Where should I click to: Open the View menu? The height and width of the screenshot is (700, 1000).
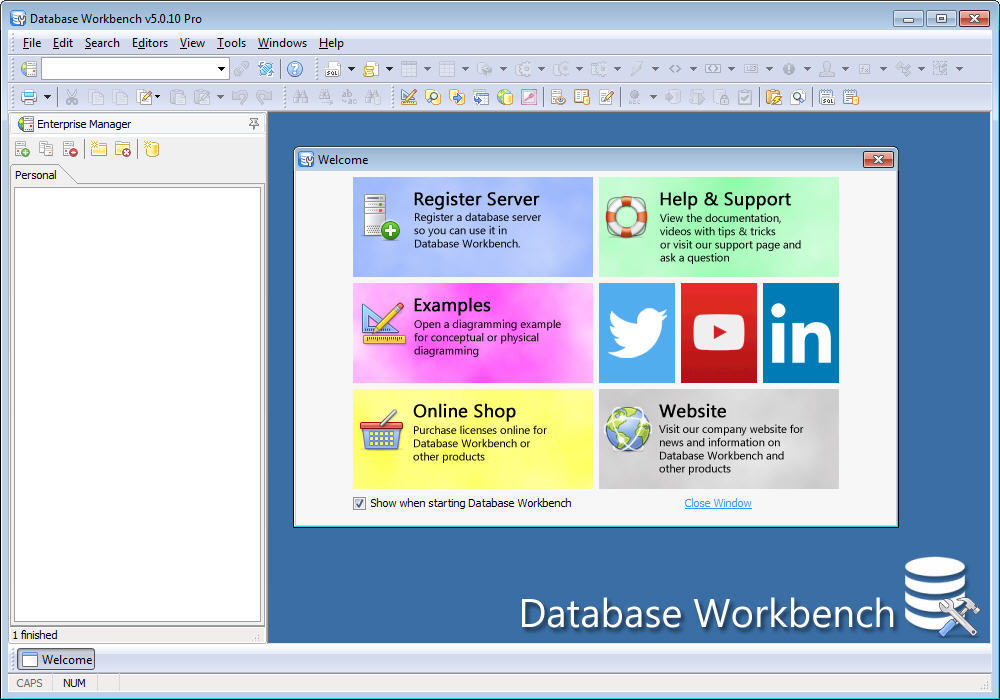click(192, 43)
